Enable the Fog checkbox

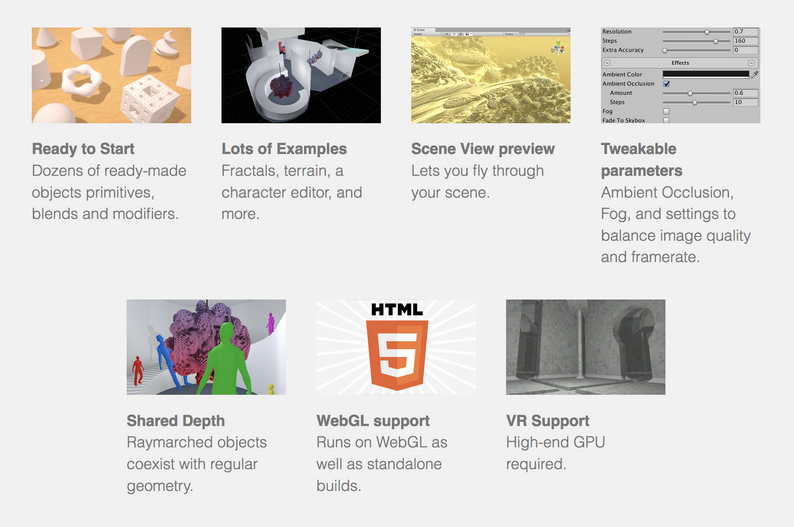[x=666, y=111]
